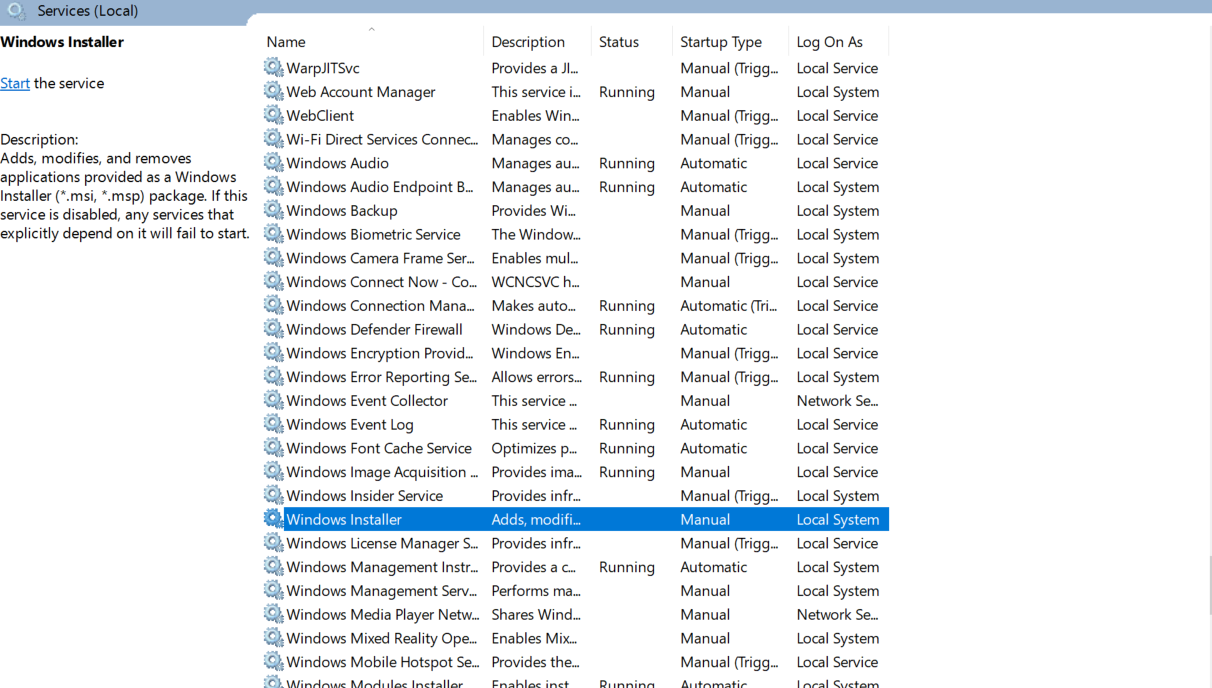The image size is (1212, 688).
Task: Click 'Enables Mix...' description cell
Action: [535, 638]
